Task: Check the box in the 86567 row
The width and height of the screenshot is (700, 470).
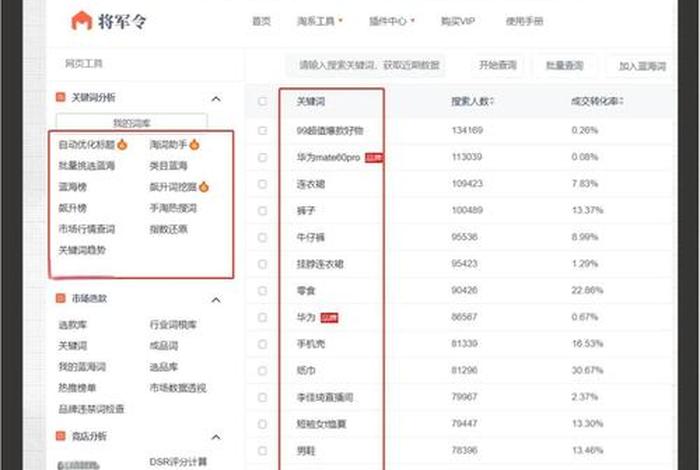Action: coord(262,317)
